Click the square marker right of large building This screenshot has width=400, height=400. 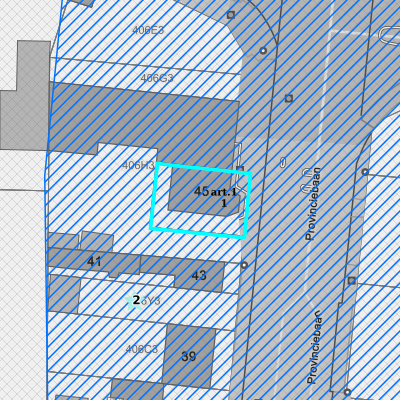tap(289, 98)
